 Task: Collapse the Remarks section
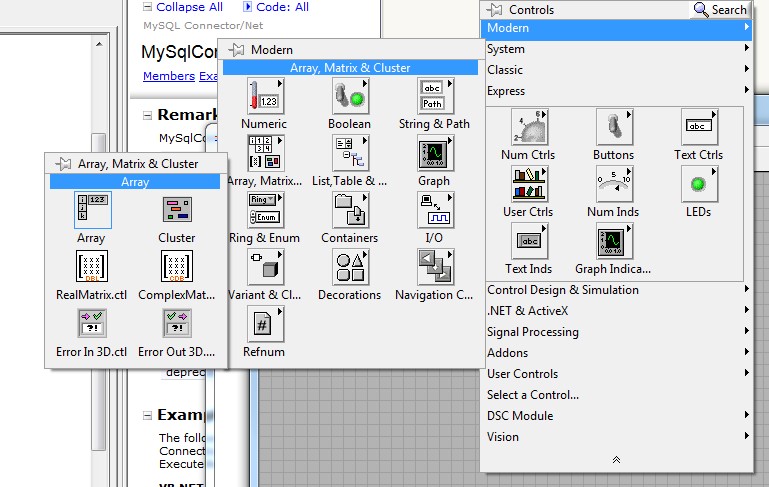[x=147, y=115]
